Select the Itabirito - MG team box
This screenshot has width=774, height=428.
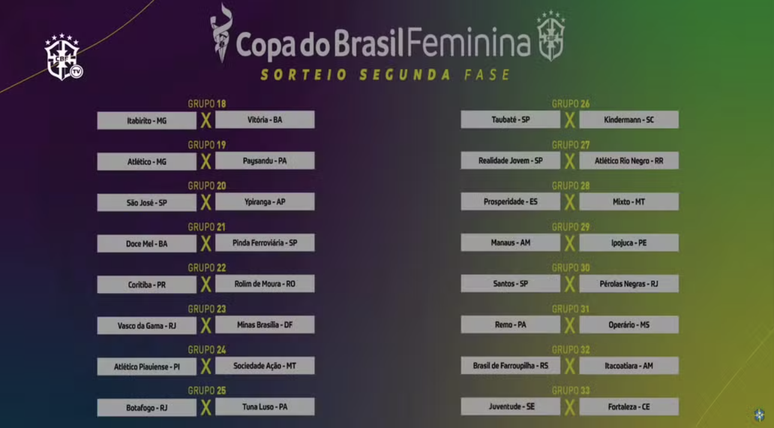coord(147,120)
